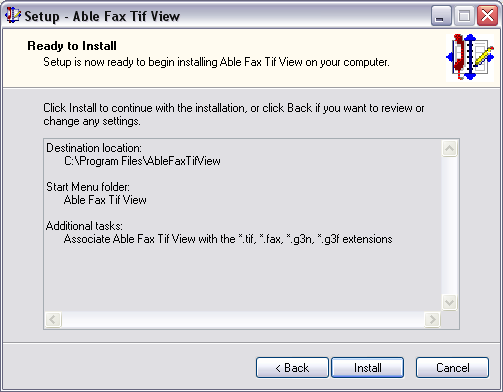Minimize the setup window
This screenshot has height=392, width=503.
tap(441, 16)
